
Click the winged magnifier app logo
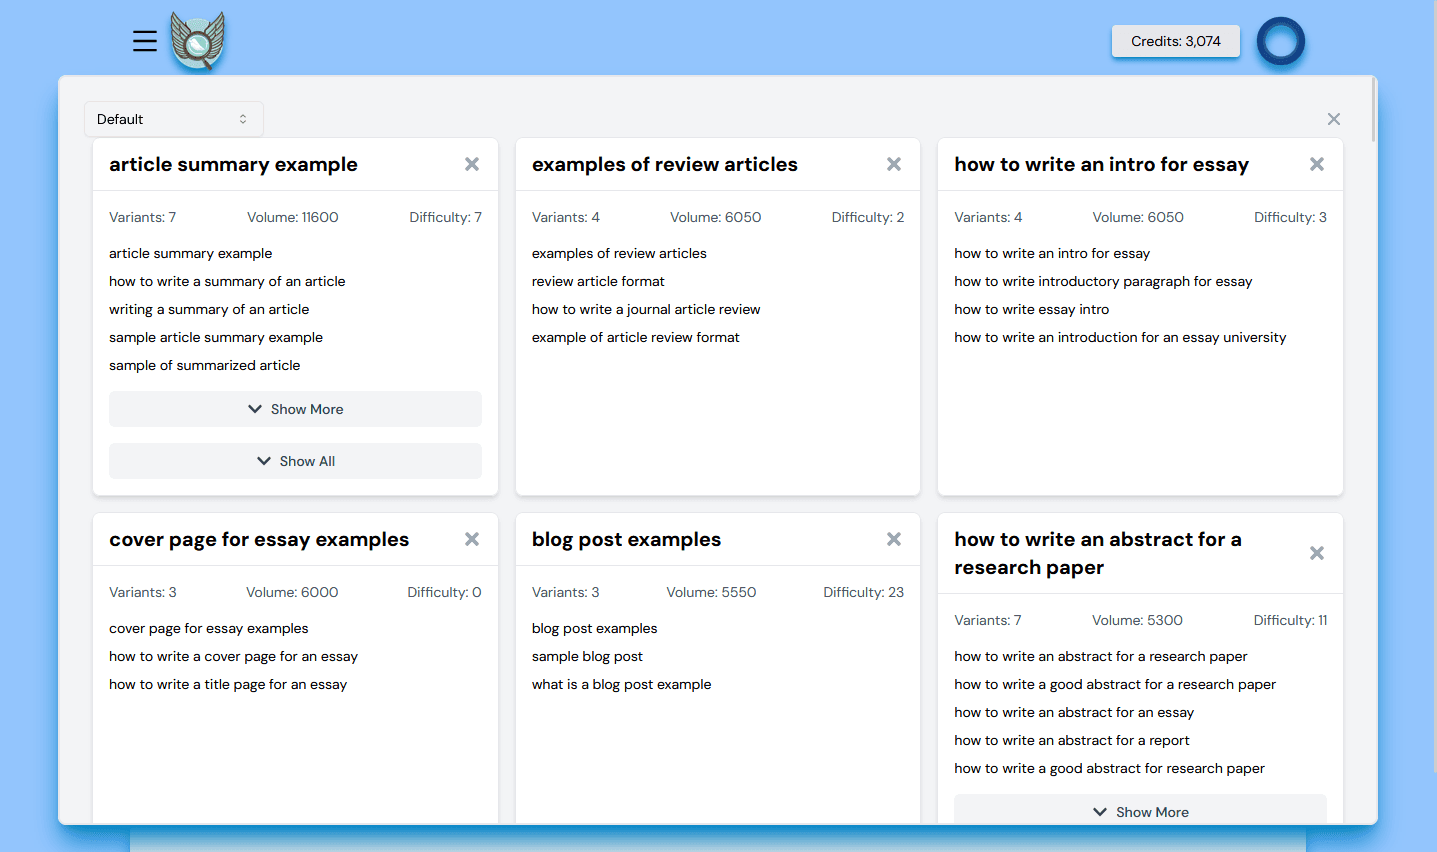click(196, 41)
